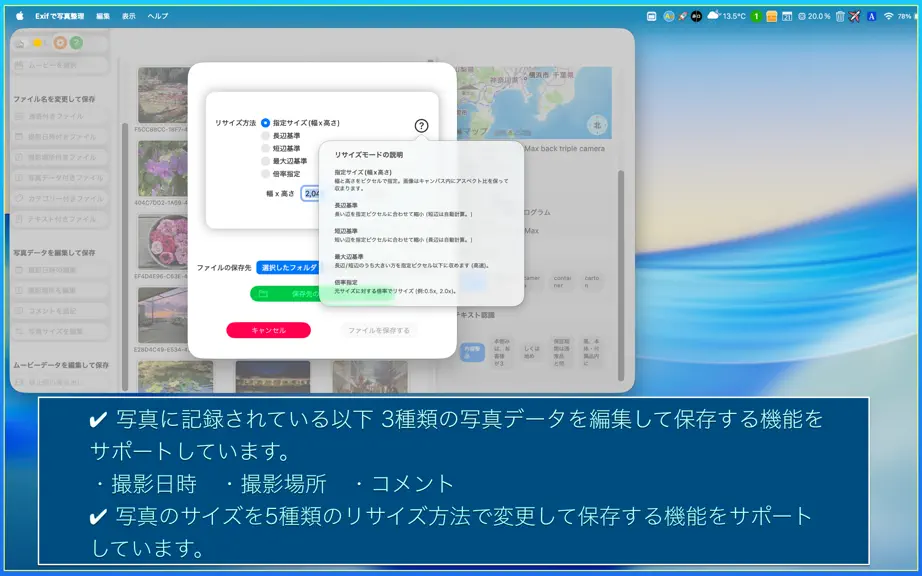
Task: Click コメントを追記 sidebar button
Action: [60, 311]
